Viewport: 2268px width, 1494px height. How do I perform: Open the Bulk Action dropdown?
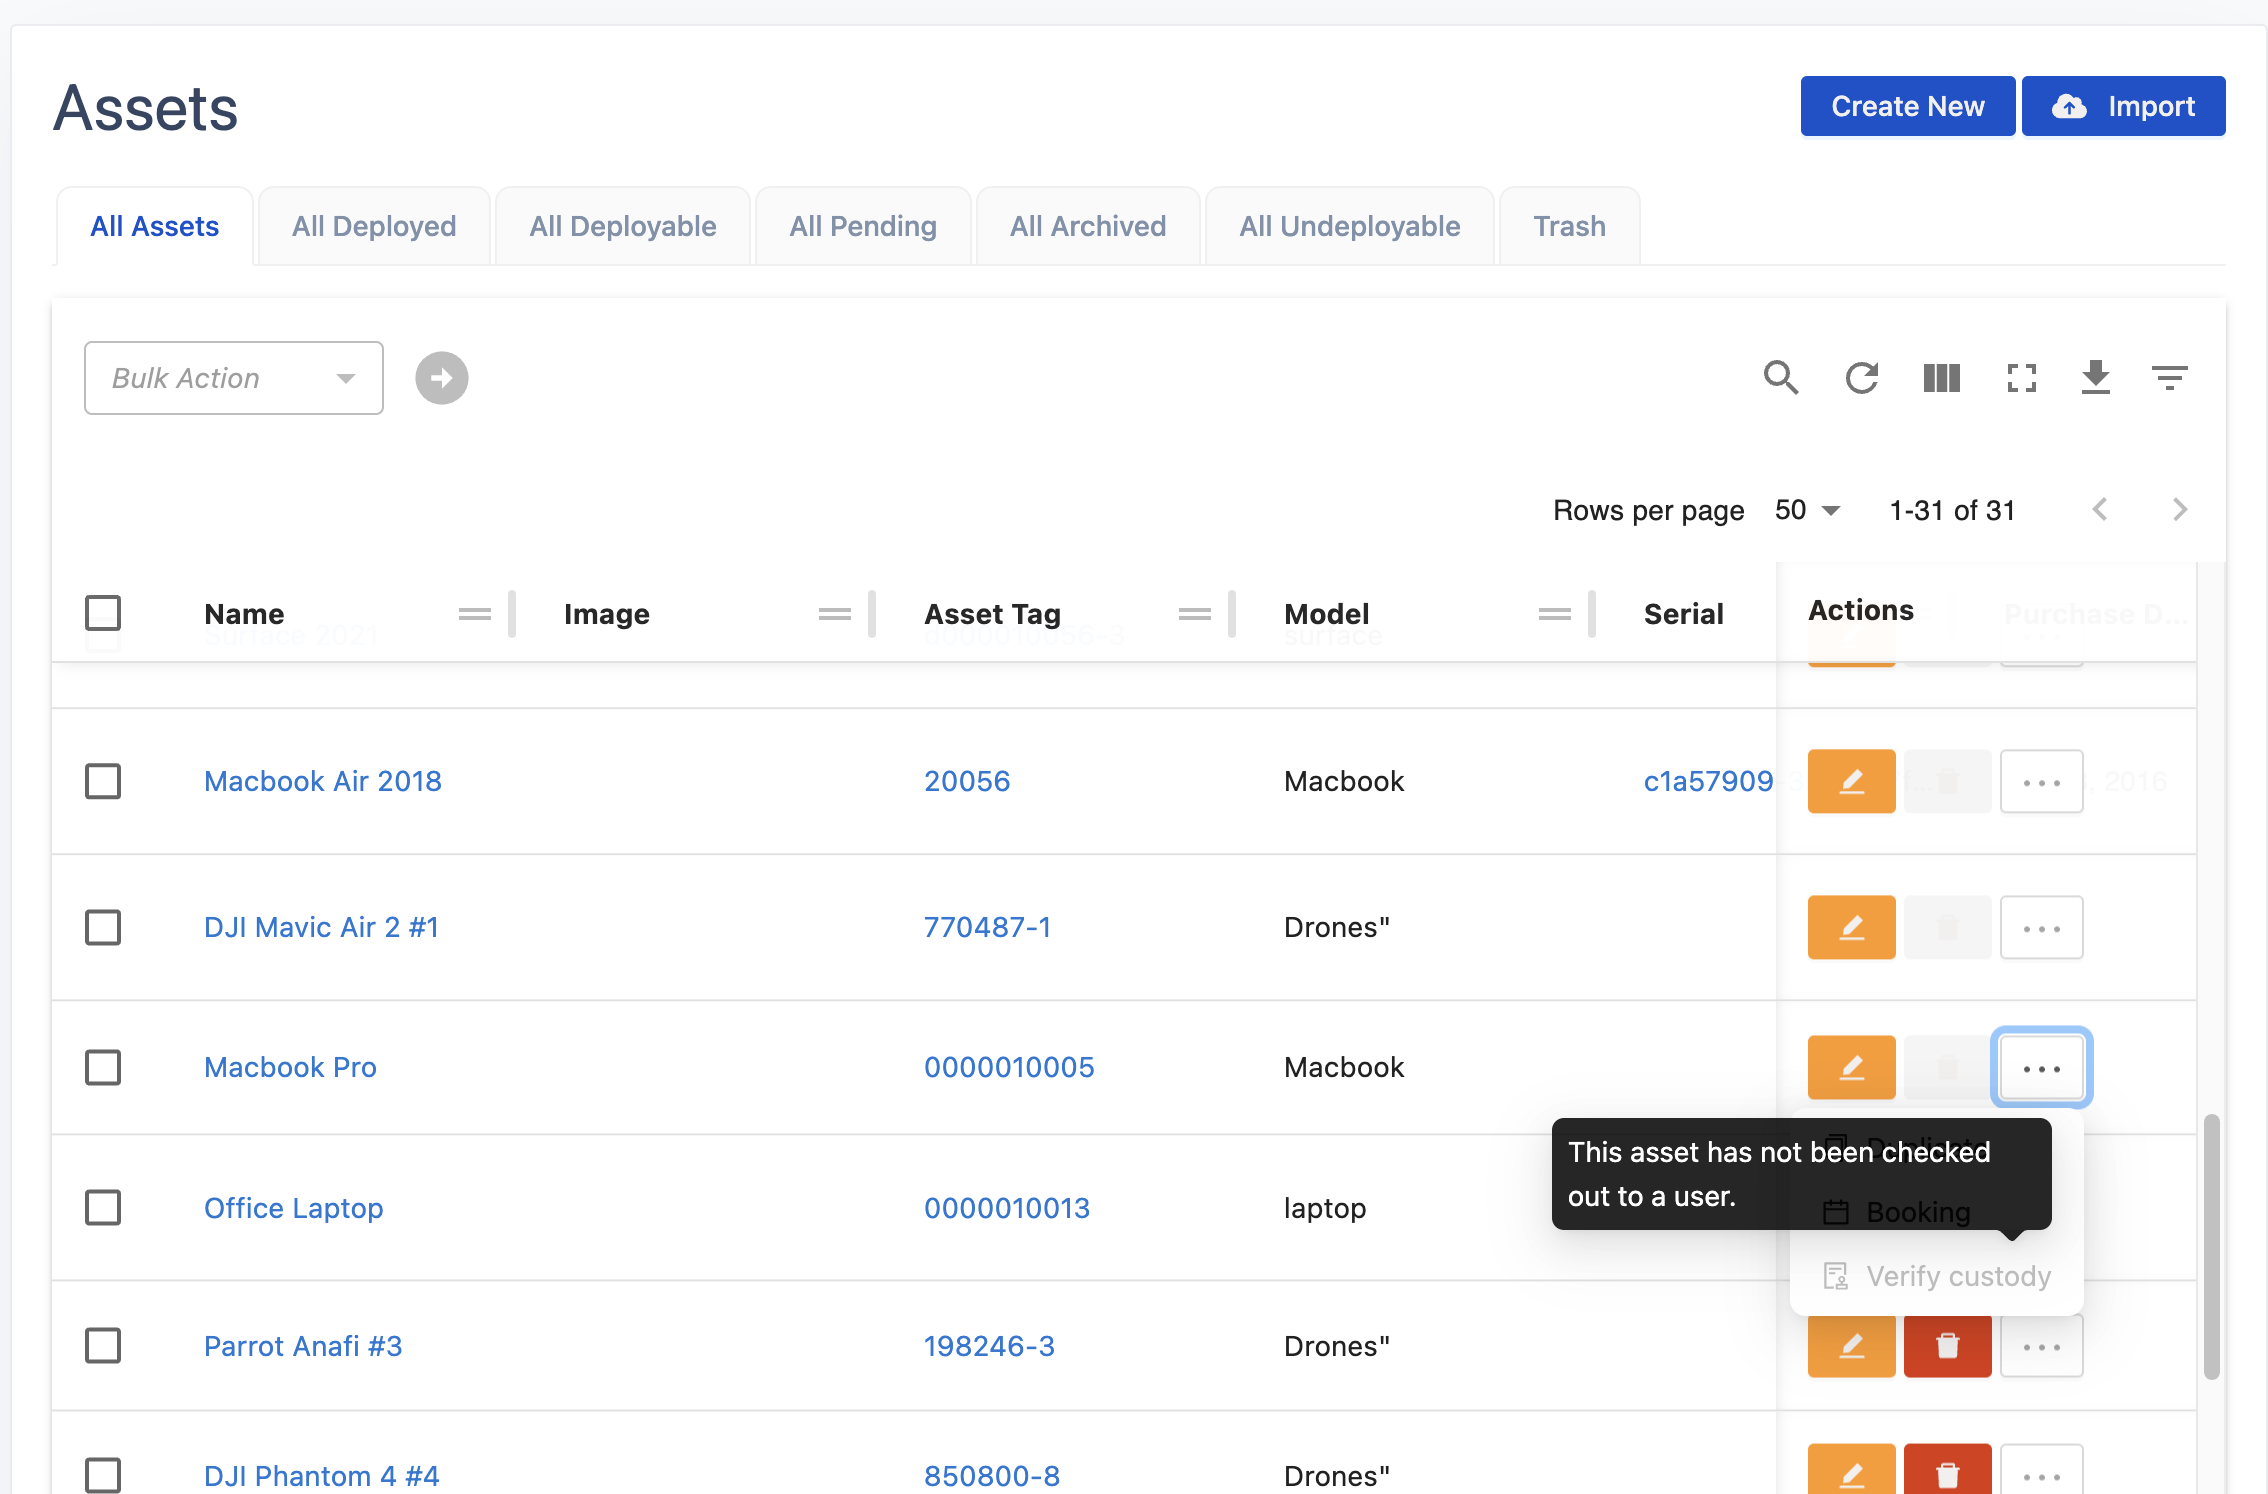(x=233, y=378)
